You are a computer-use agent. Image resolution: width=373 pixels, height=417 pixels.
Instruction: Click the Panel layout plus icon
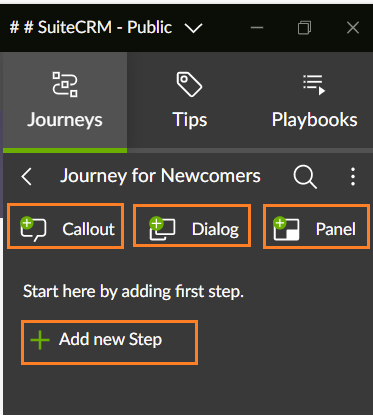[286, 229]
